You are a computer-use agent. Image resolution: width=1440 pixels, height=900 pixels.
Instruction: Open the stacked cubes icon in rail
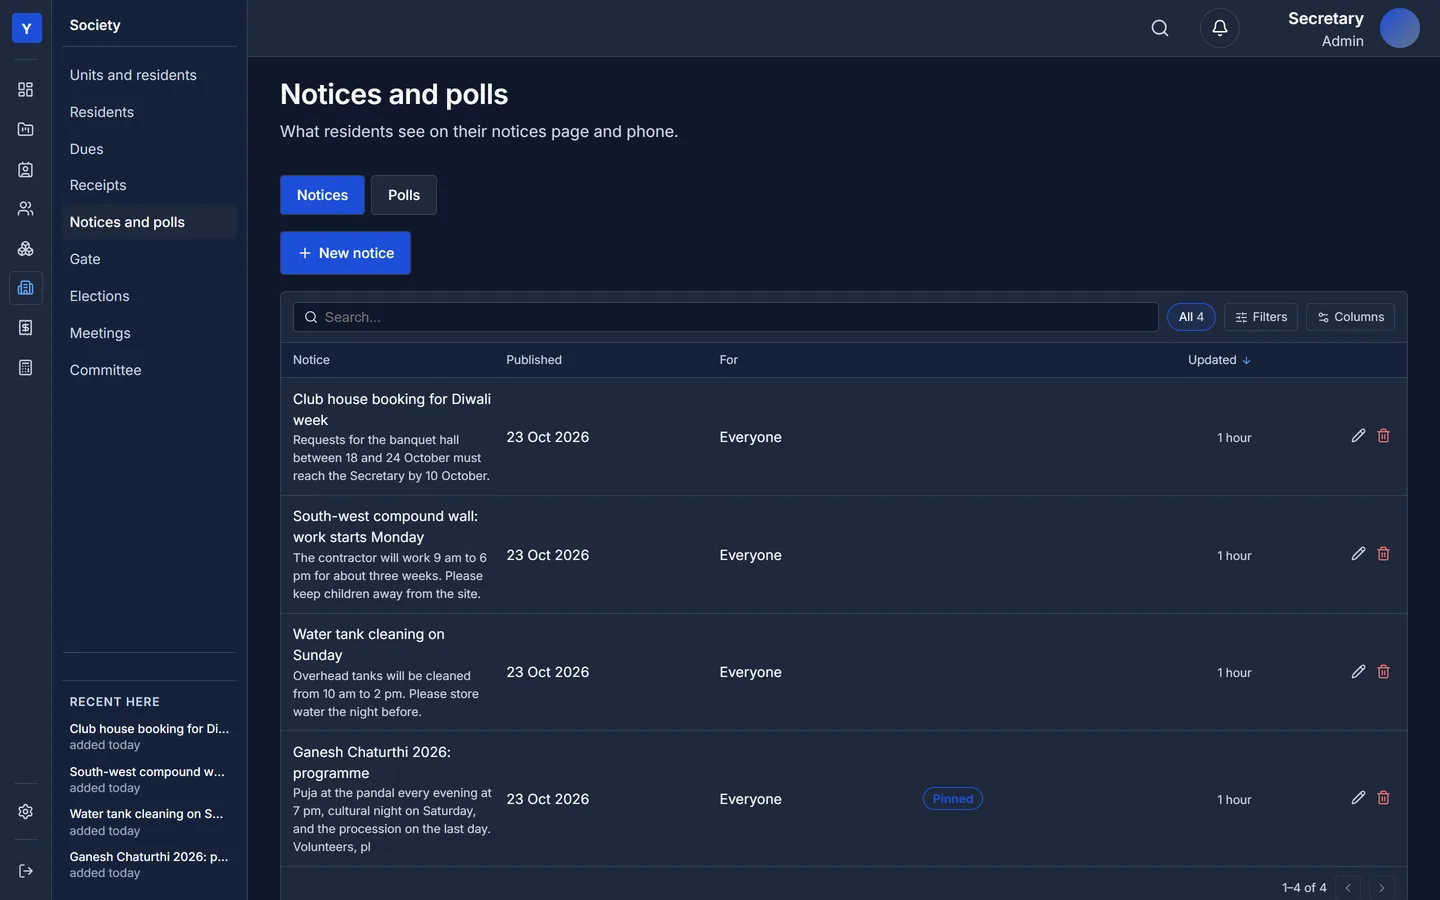click(26, 249)
